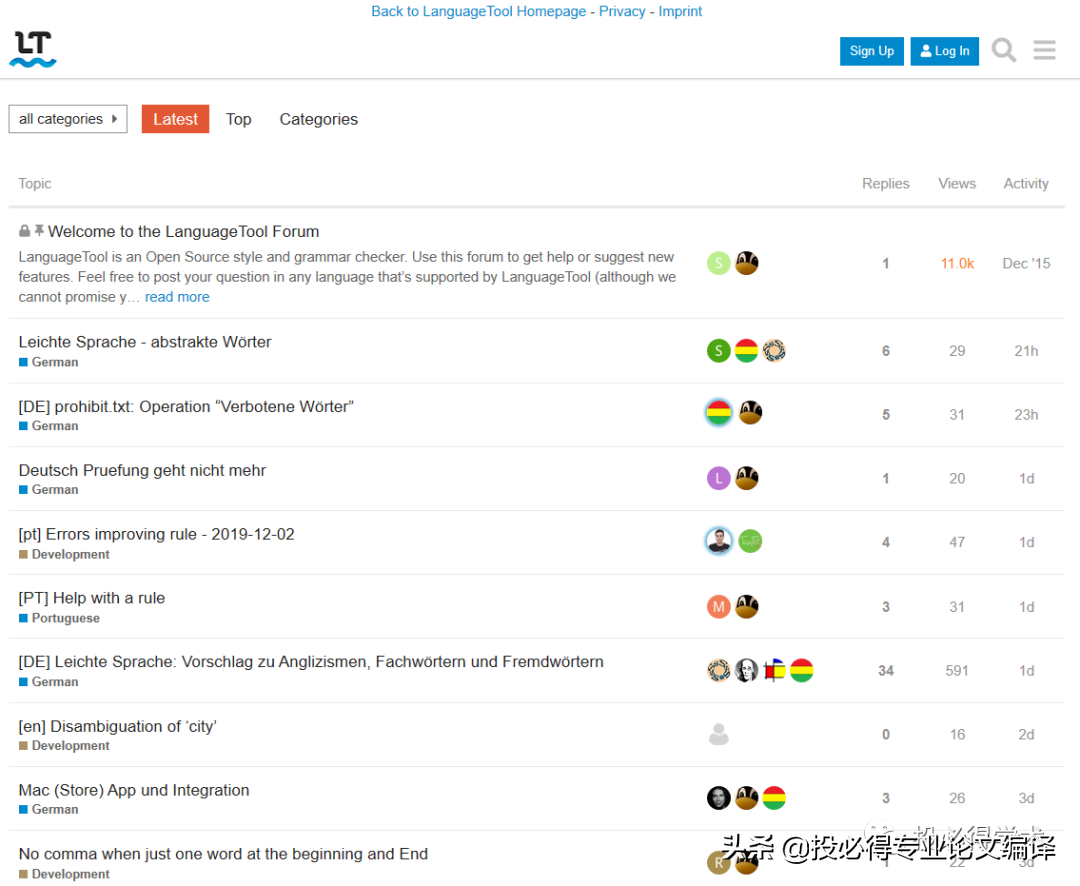Screen dimensions: 1080x886
Task: Open Welcome to the LanguageTool Forum topic
Action: [183, 231]
